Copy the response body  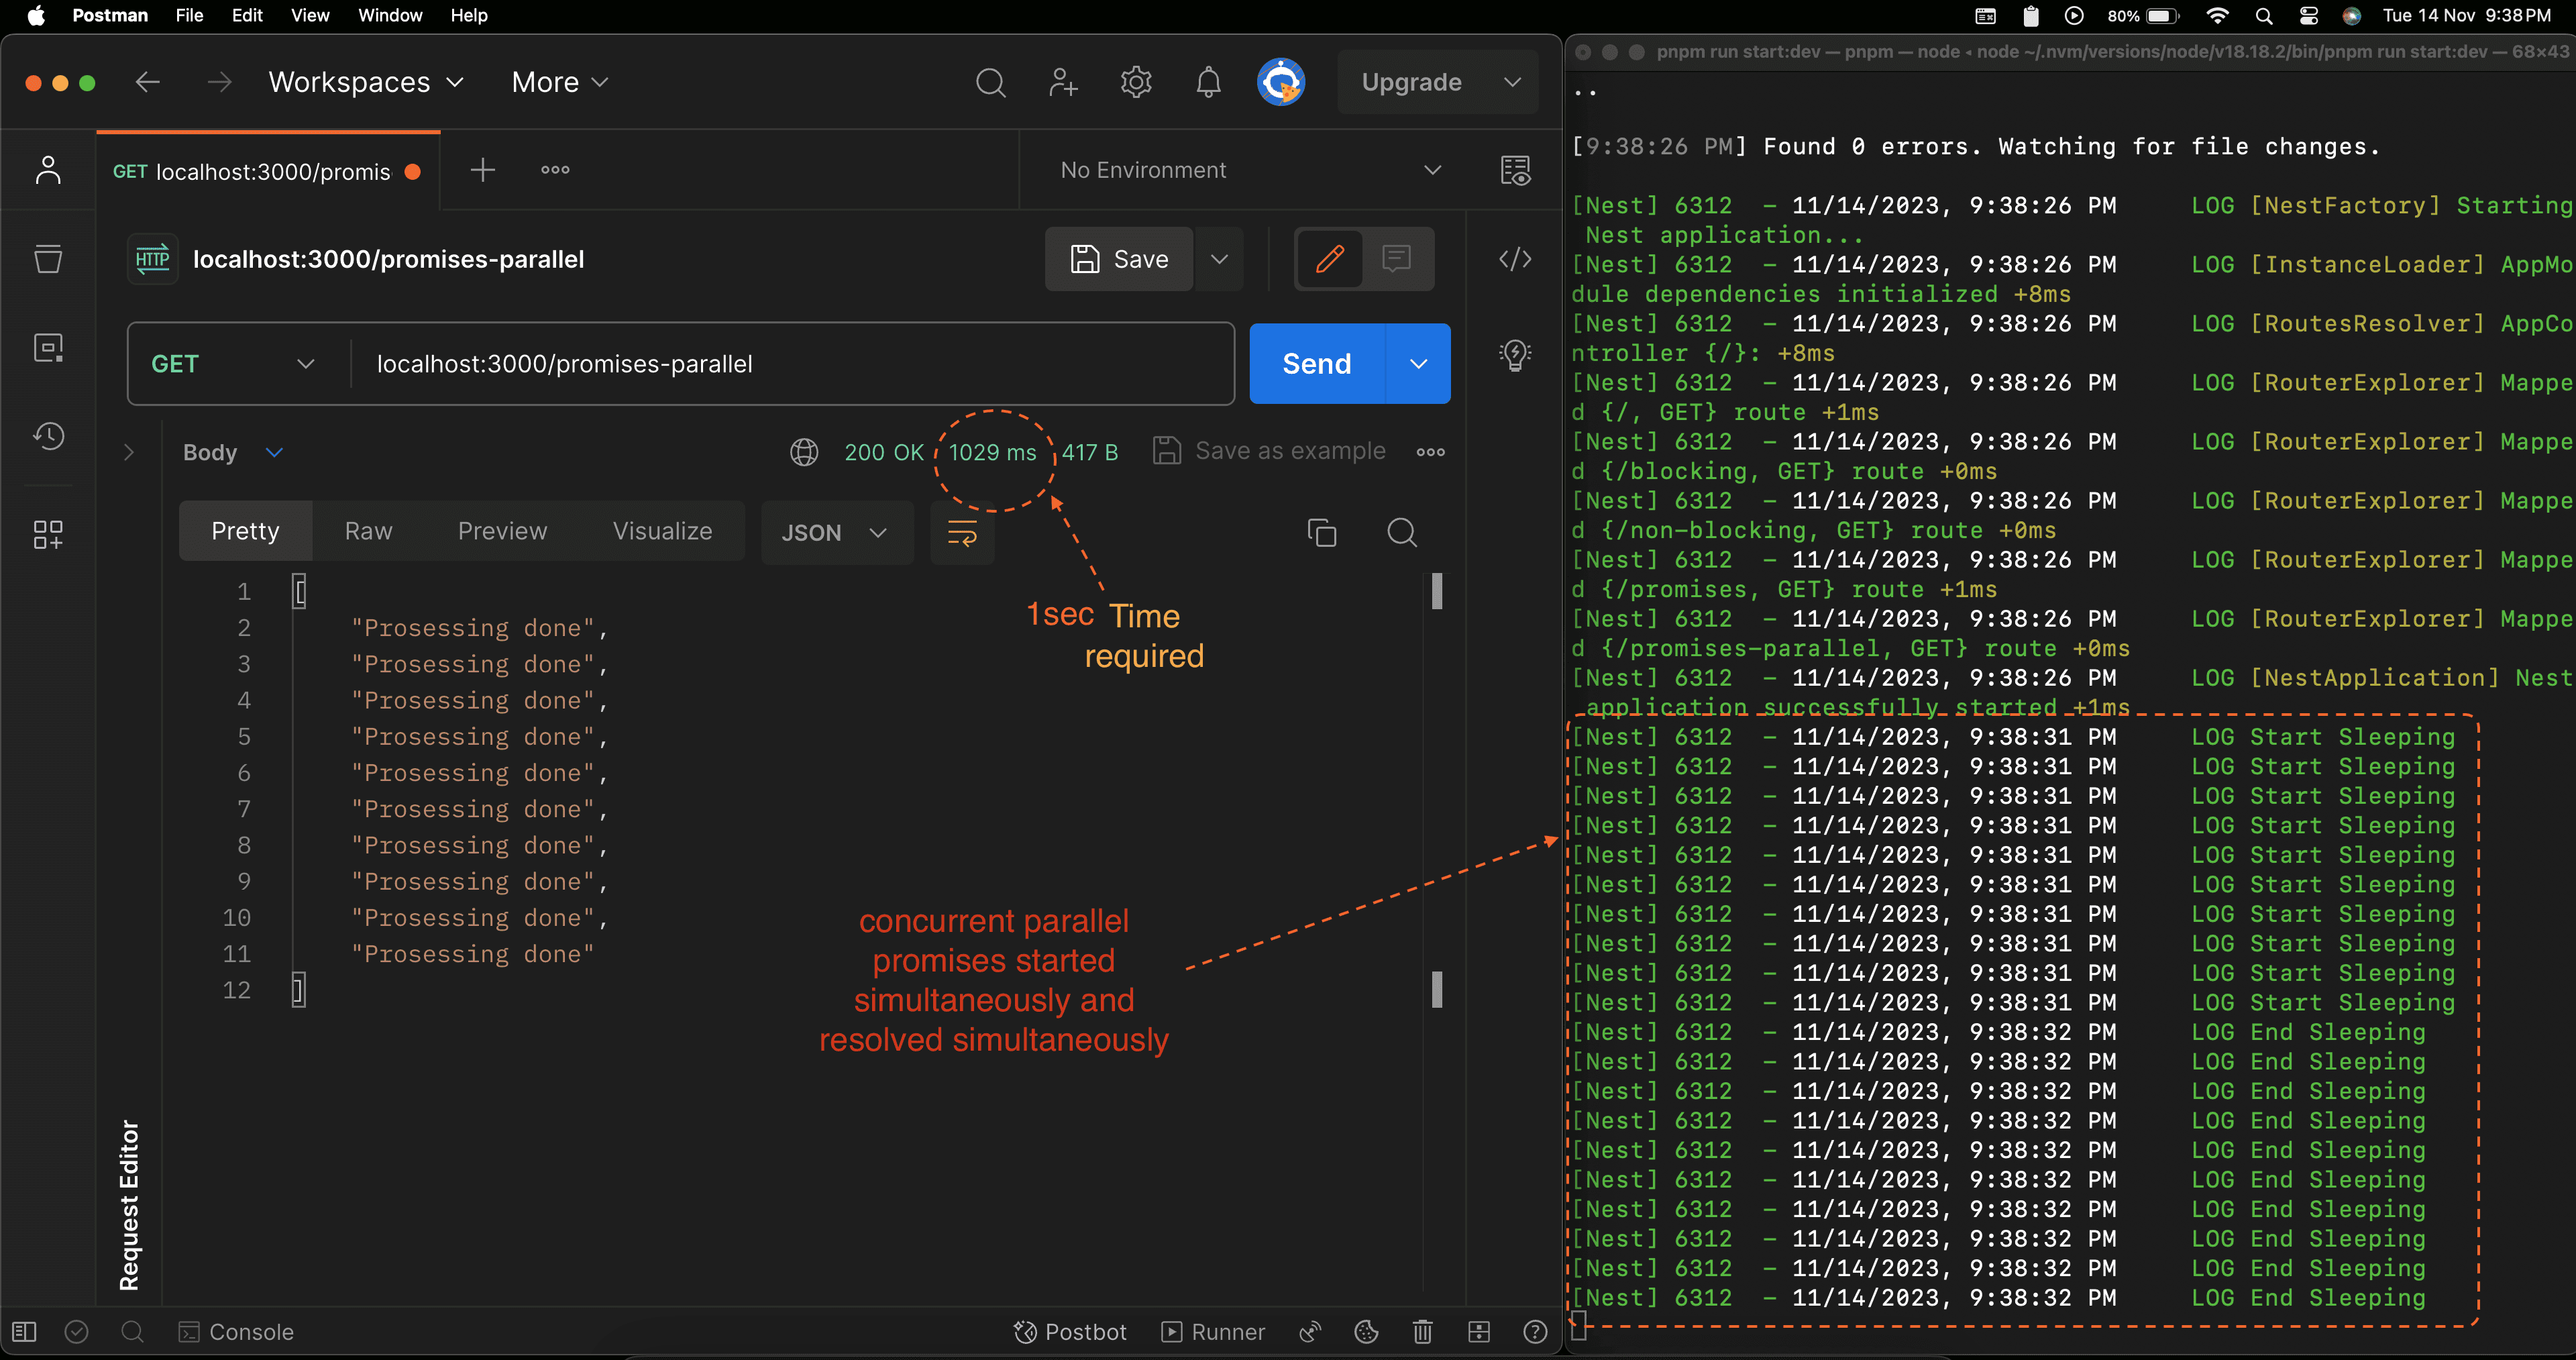1322,532
